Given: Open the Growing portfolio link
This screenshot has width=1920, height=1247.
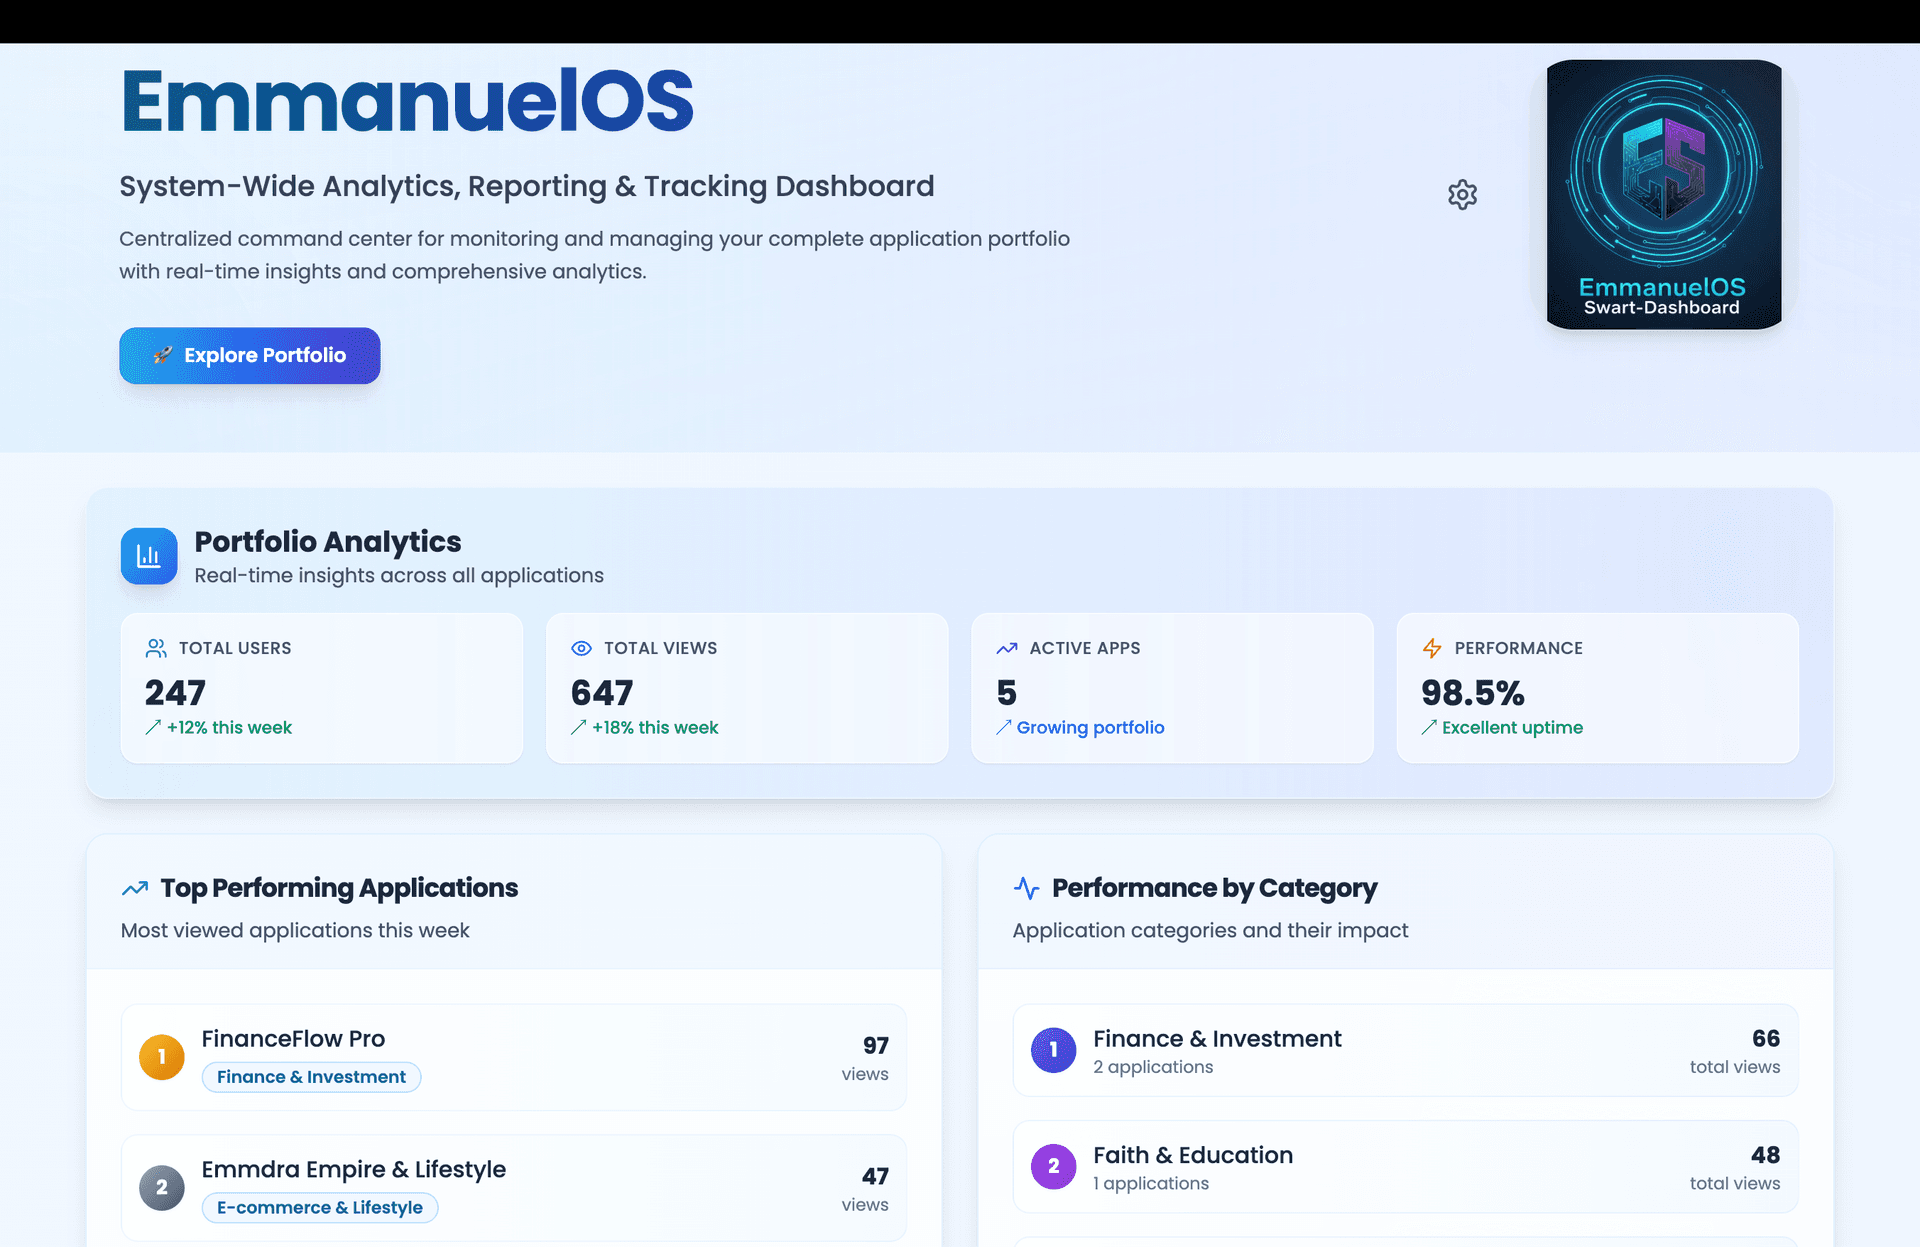Looking at the screenshot, I should tap(1090, 728).
